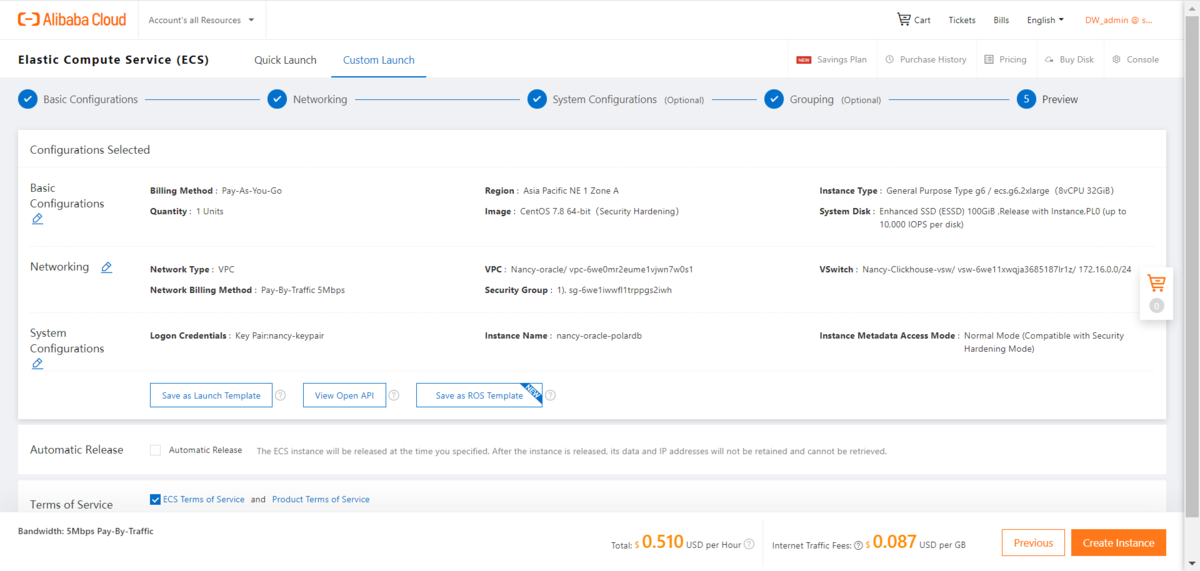
Task: Open Purchase History
Action: click(x=925, y=60)
